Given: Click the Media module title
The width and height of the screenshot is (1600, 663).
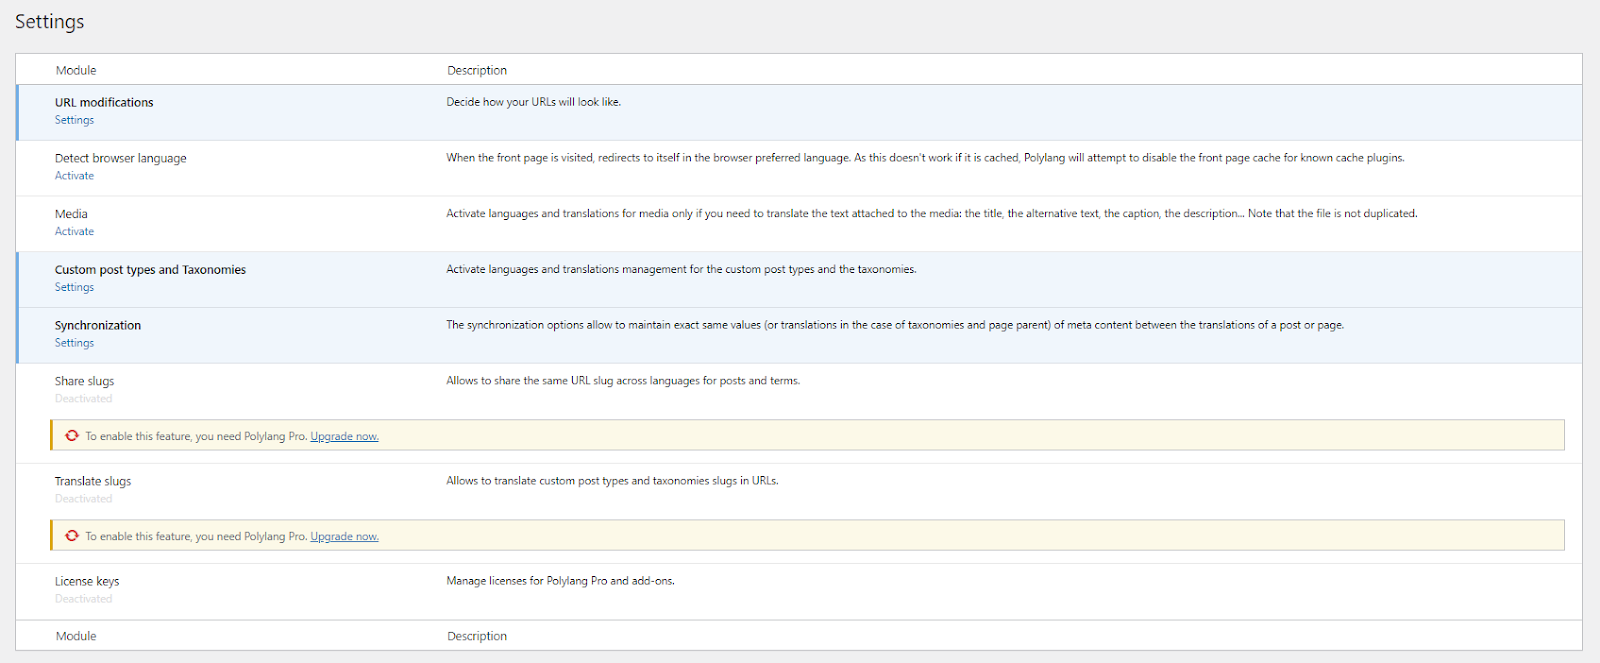Looking at the screenshot, I should pyautogui.click(x=71, y=214).
